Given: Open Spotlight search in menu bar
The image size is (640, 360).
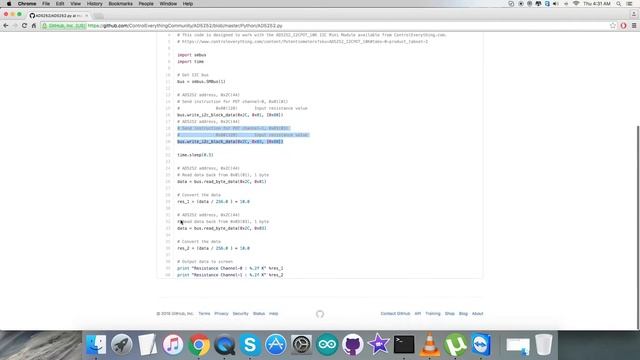Looking at the screenshot, I should pos(619,4).
